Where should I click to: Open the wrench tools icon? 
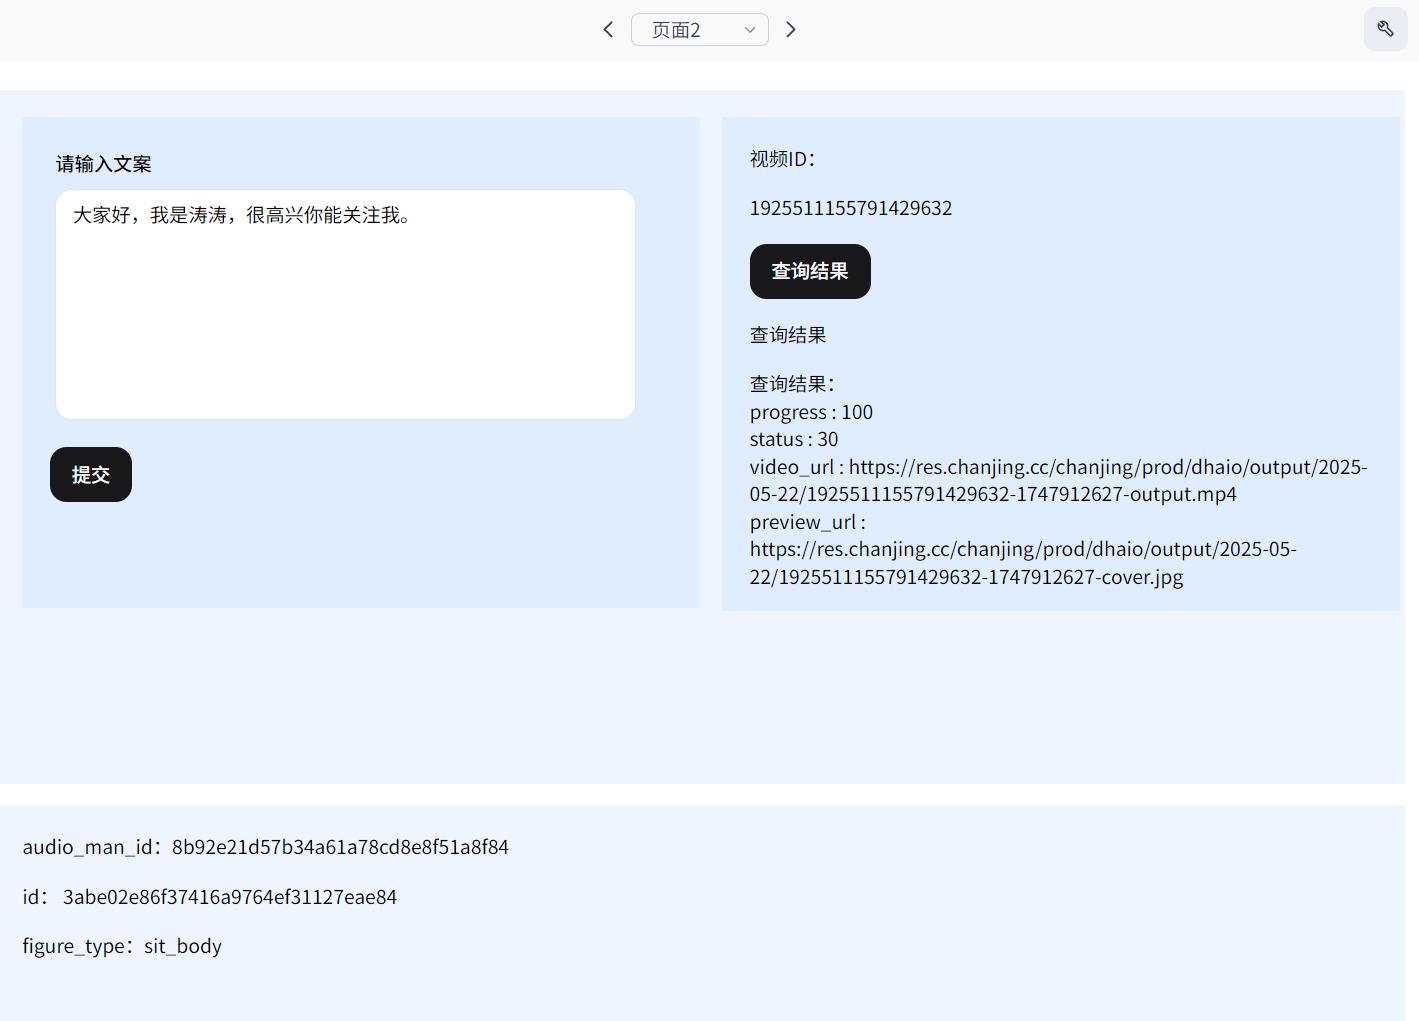[1385, 29]
